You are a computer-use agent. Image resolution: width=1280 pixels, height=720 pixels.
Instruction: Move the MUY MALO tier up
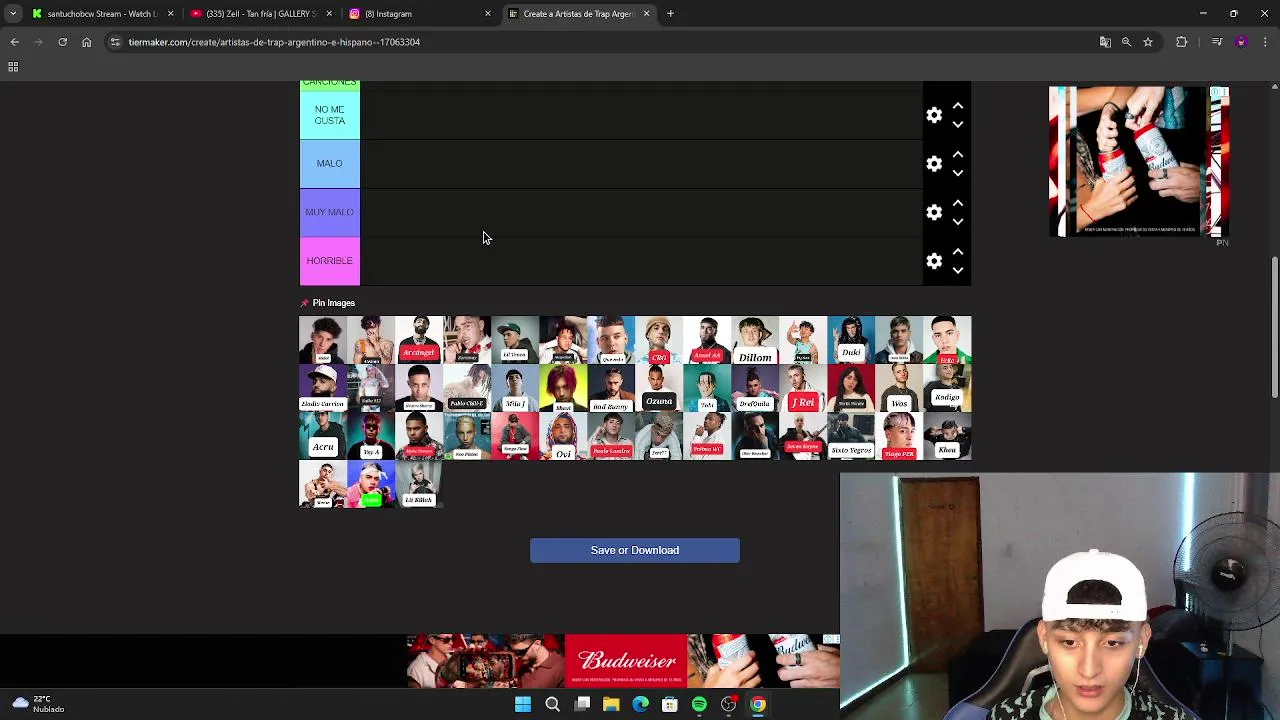958,202
